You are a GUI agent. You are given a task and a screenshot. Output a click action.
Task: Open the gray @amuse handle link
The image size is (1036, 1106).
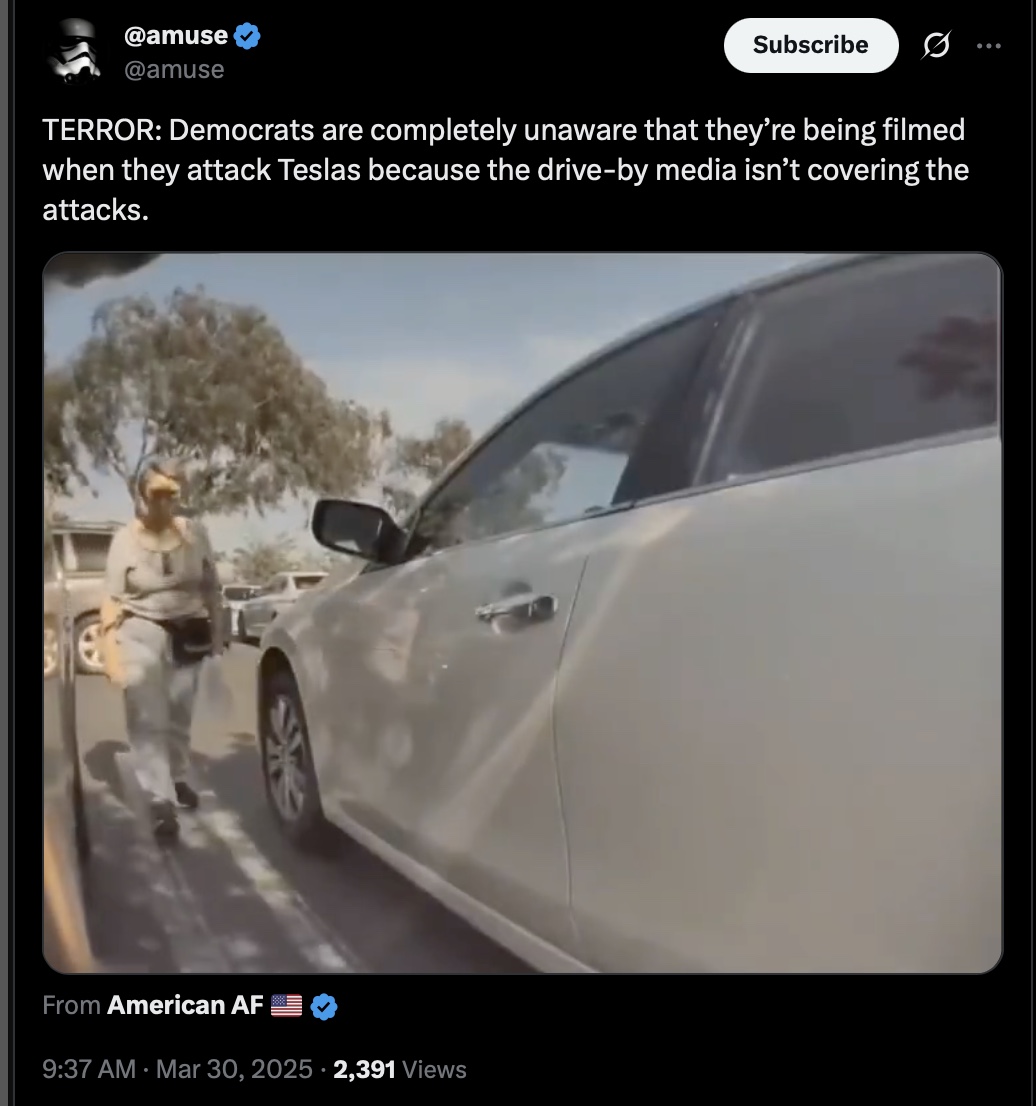point(174,69)
